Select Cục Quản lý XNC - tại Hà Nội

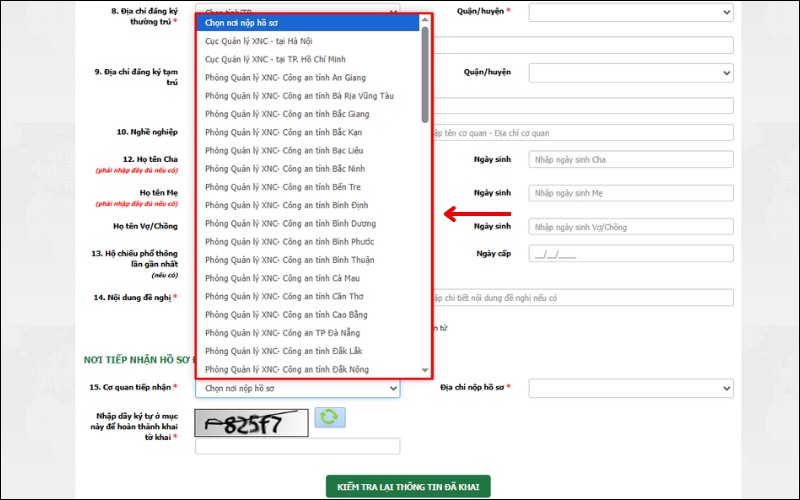[x=260, y=41]
